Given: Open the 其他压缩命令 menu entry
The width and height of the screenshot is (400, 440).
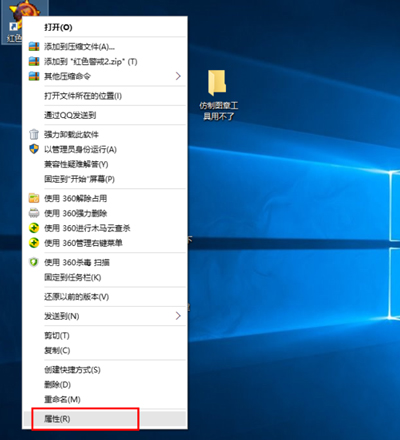Looking at the screenshot, I should pos(104,76).
